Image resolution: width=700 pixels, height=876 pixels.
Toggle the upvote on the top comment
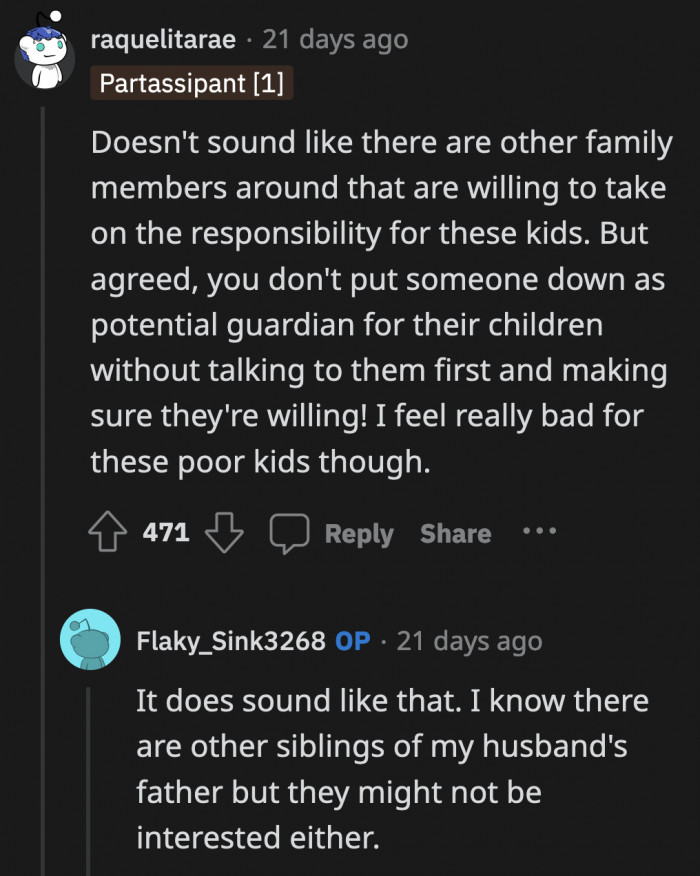(109, 532)
